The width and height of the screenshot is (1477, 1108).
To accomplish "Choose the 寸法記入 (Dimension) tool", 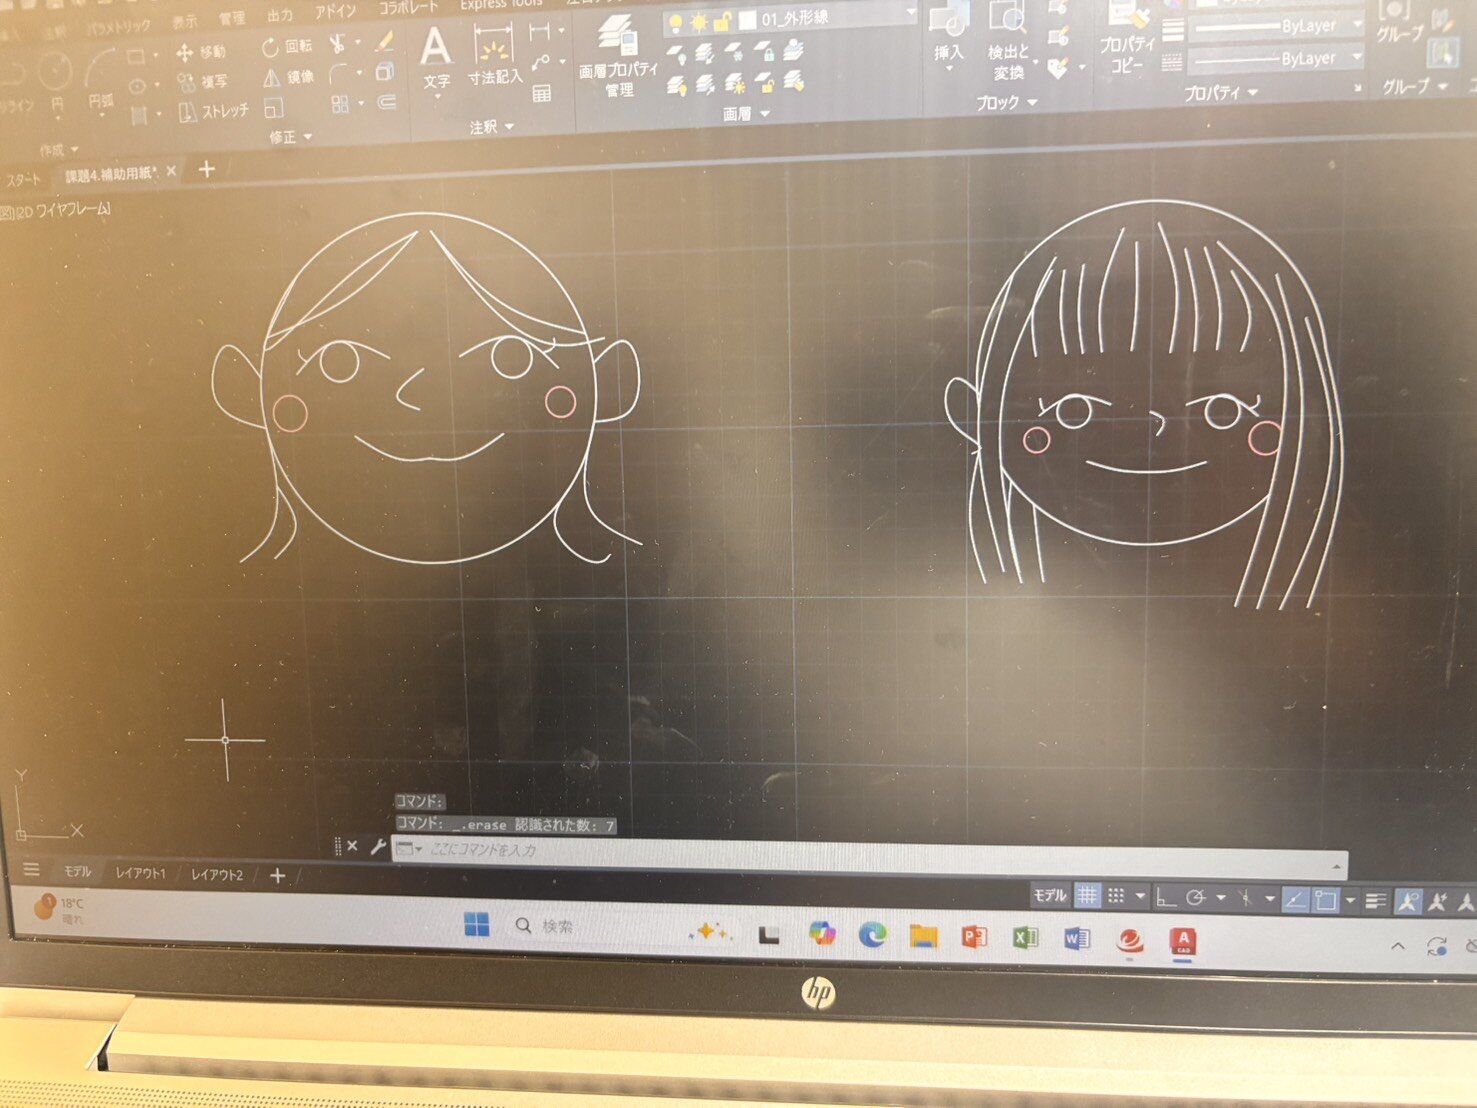I will coord(494,58).
